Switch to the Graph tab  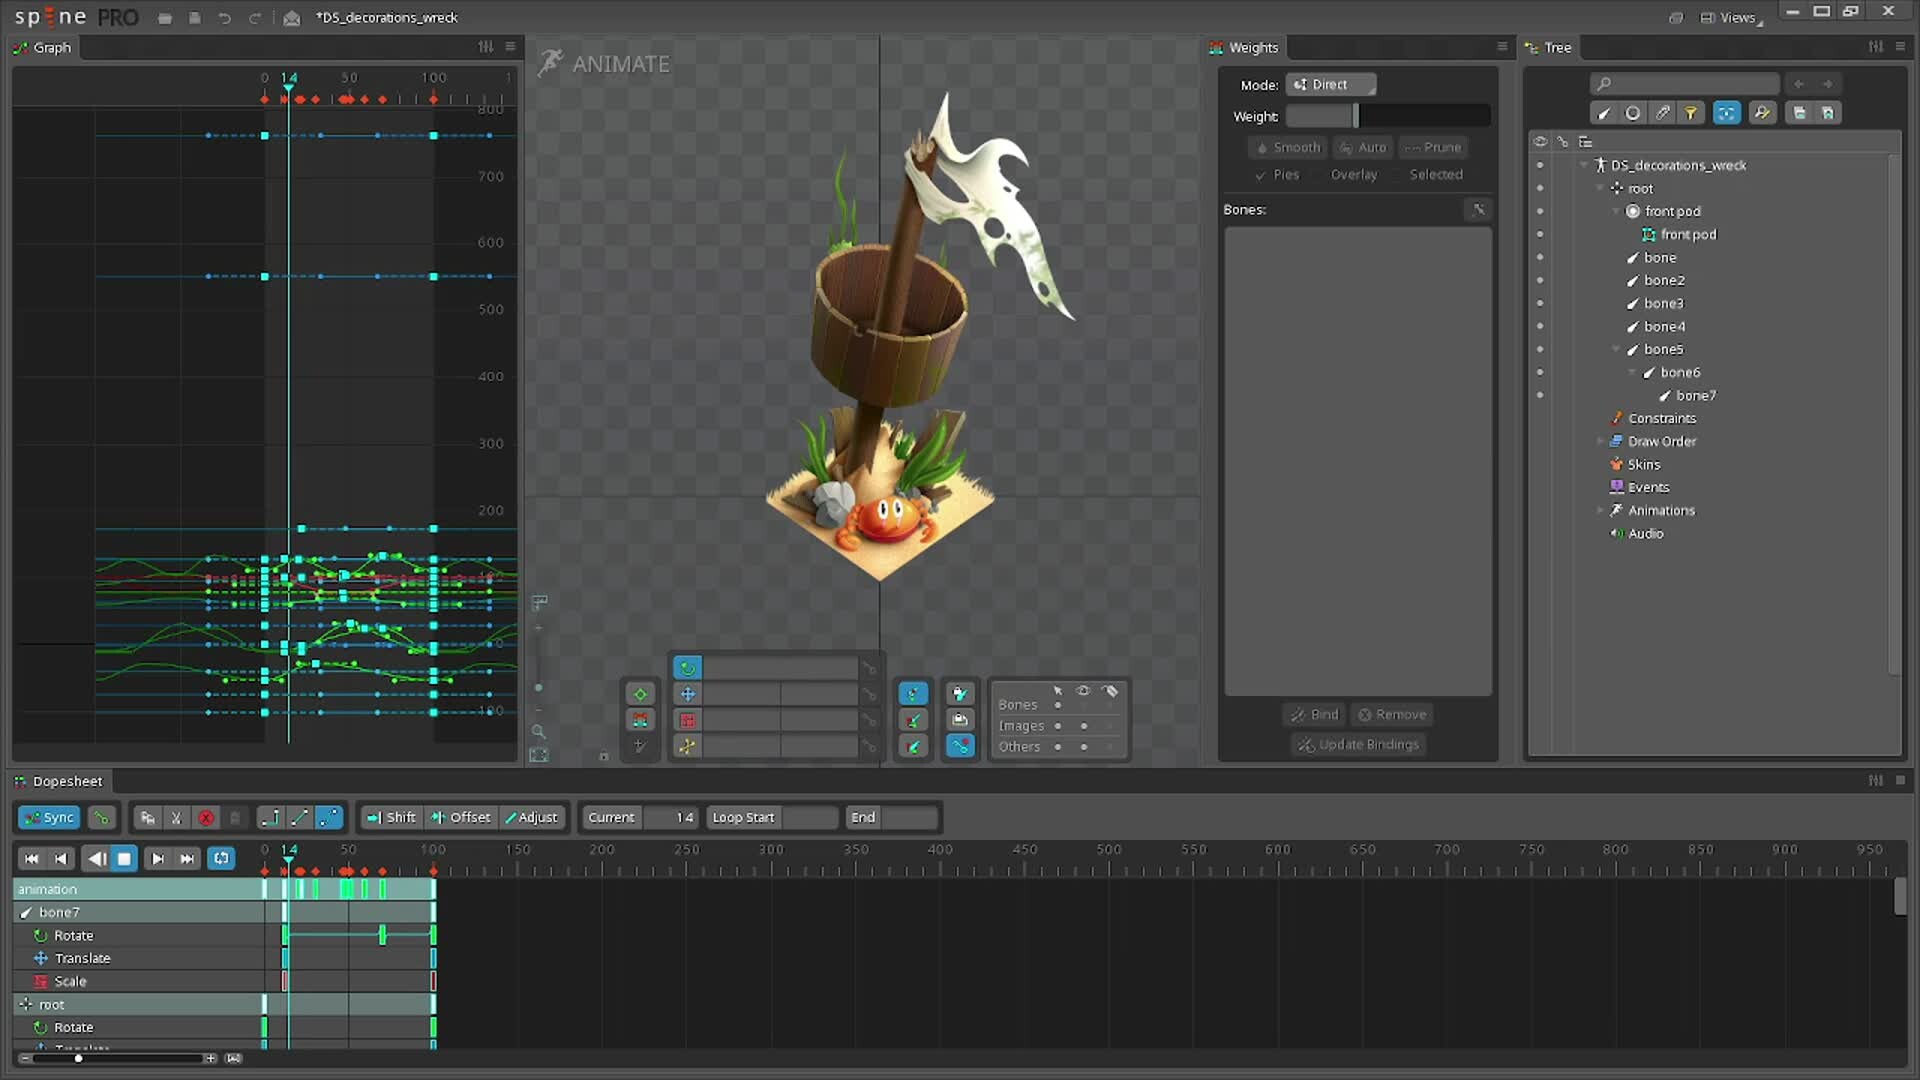[50, 47]
